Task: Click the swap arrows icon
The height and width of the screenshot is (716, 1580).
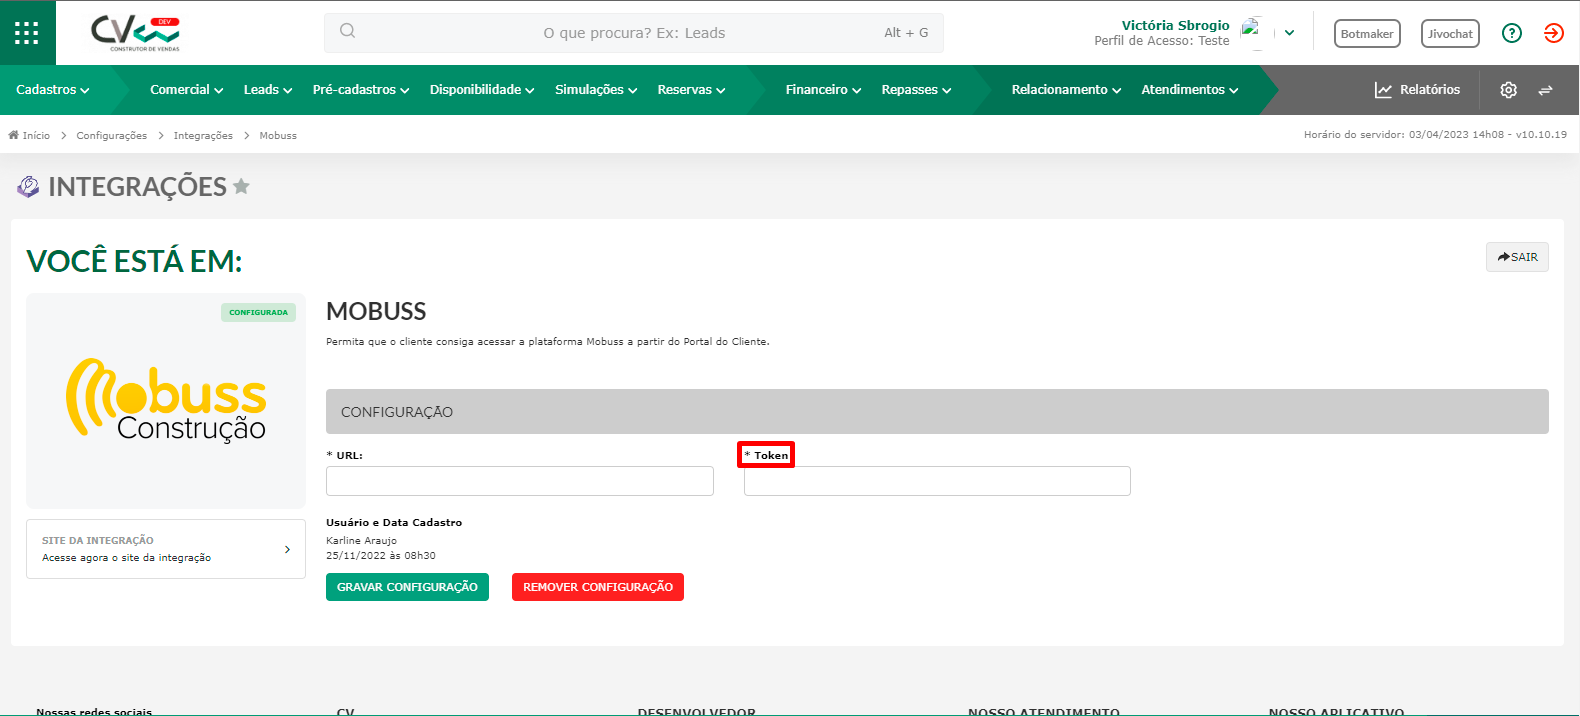Action: (1545, 90)
